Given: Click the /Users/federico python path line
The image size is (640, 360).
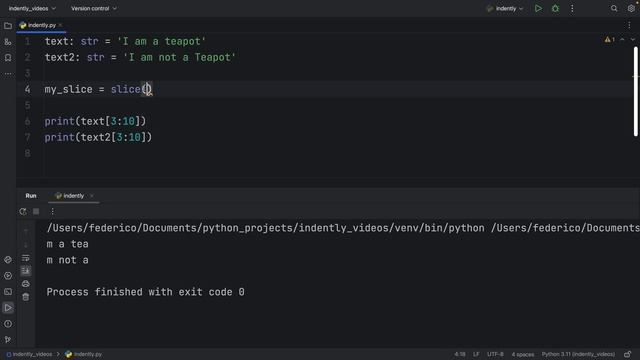Looking at the screenshot, I should coord(343,228).
